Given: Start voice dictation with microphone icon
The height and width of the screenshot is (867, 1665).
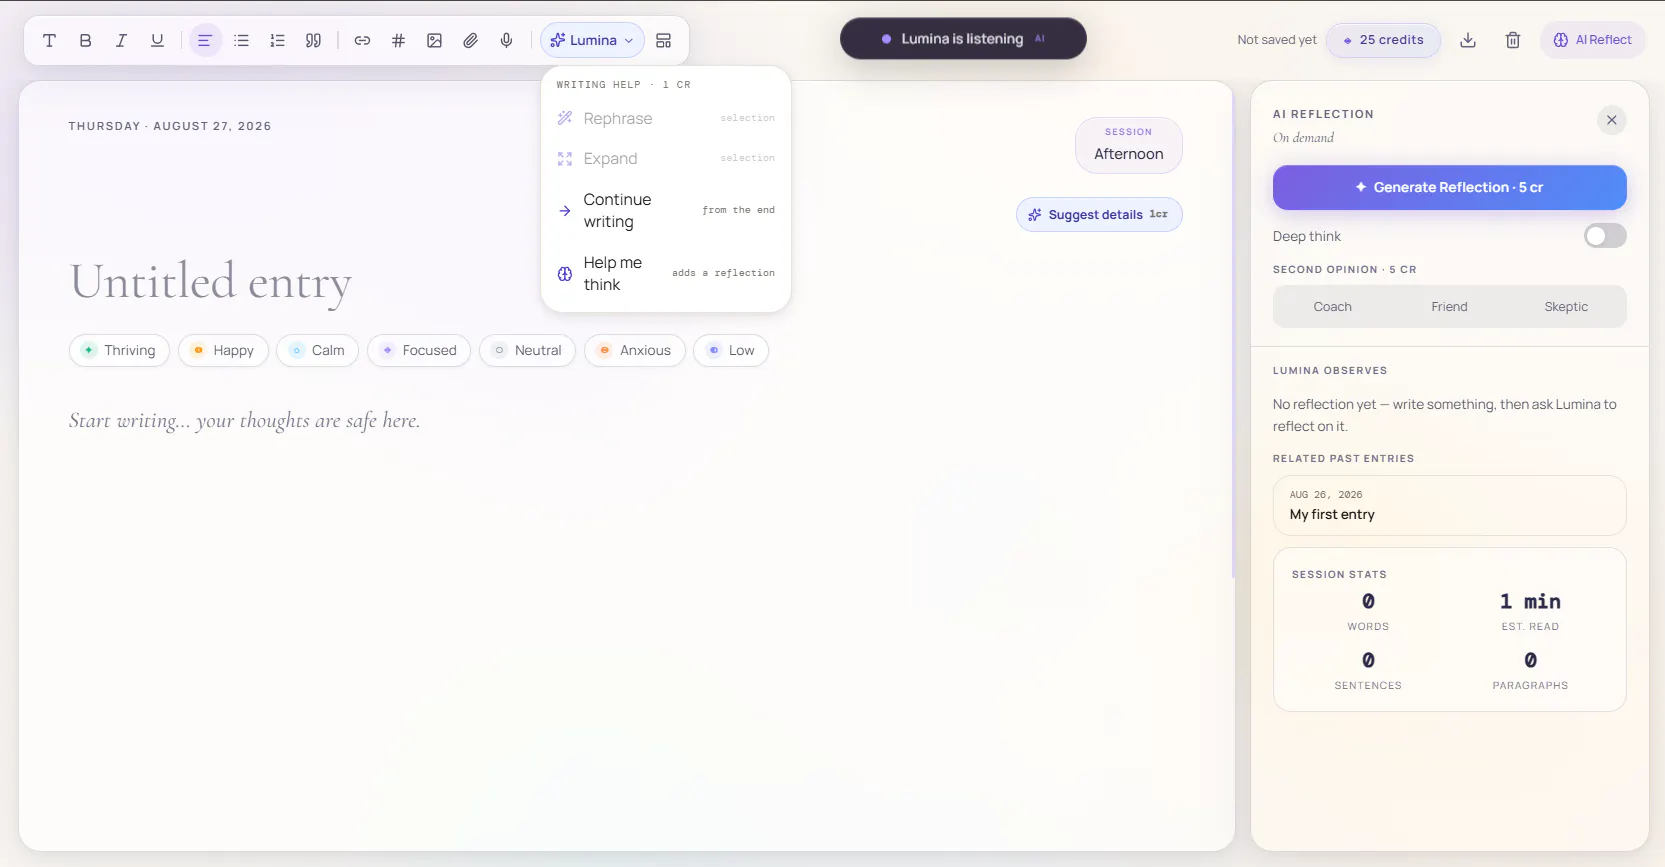Looking at the screenshot, I should coord(506,41).
